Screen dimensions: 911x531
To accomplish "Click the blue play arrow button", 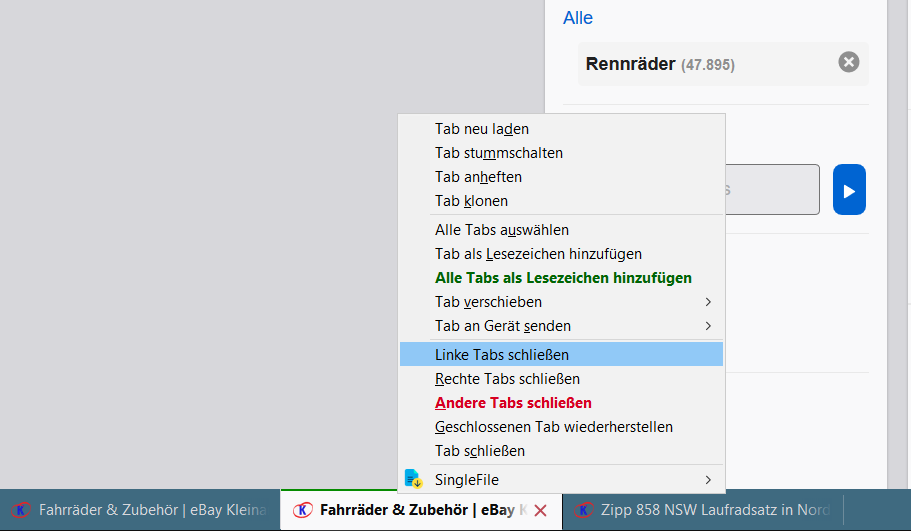I will (849, 190).
